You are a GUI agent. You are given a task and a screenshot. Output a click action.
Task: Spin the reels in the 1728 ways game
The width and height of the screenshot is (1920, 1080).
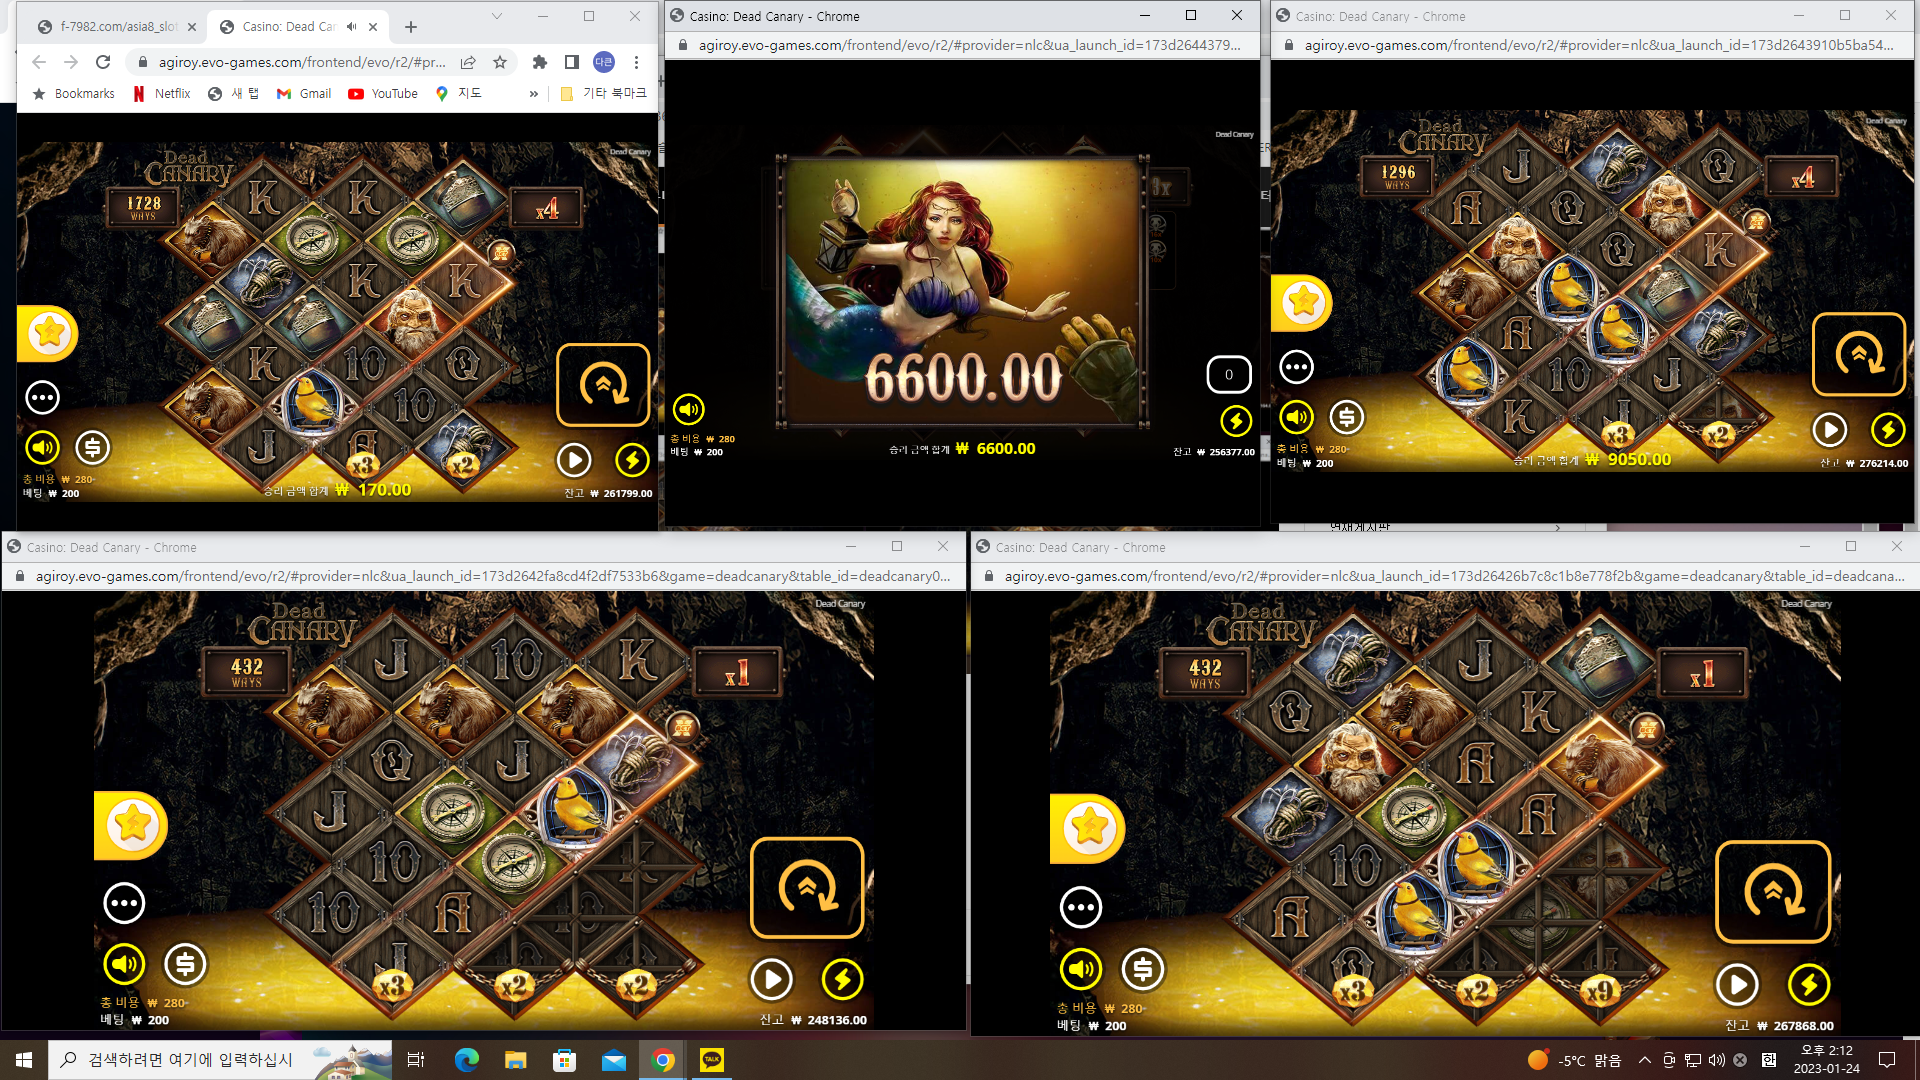pyautogui.click(x=603, y=385)
